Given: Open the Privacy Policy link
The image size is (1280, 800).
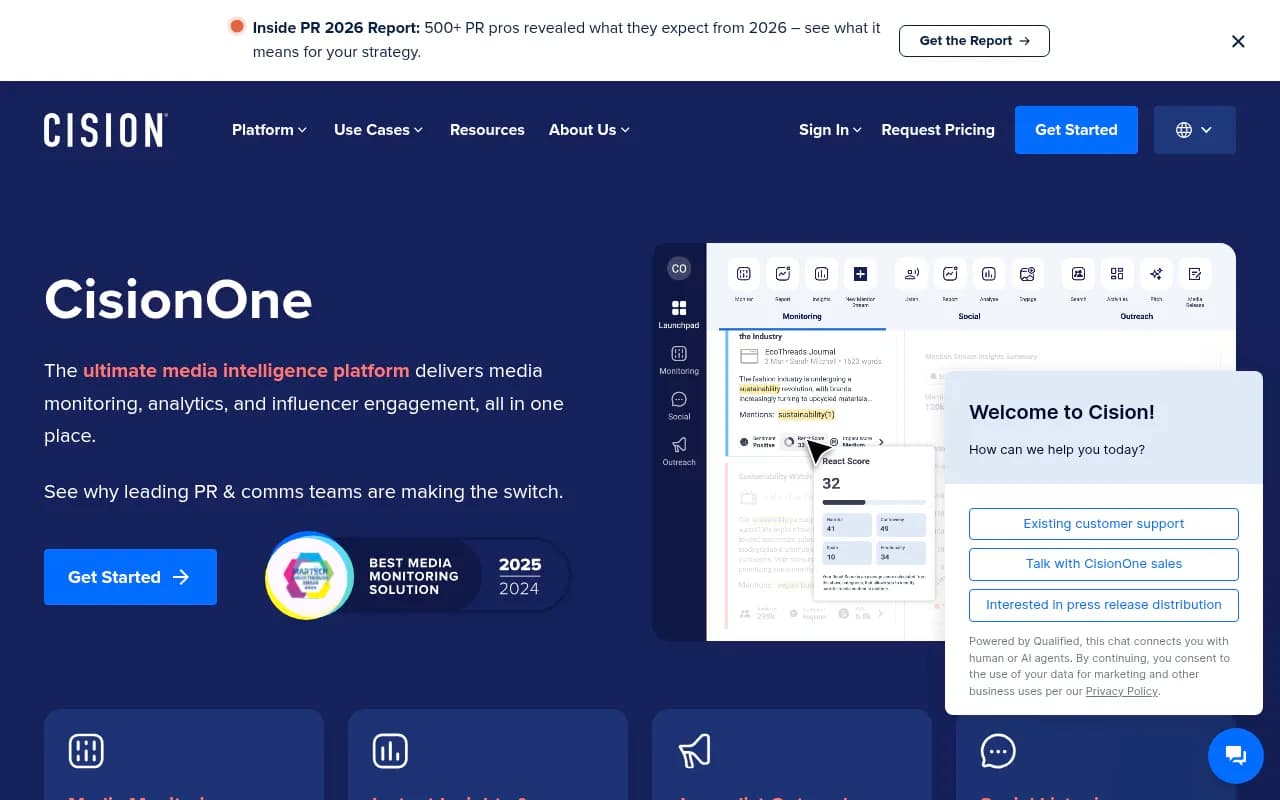Looking at the screenshot, I should point(1121,691).
